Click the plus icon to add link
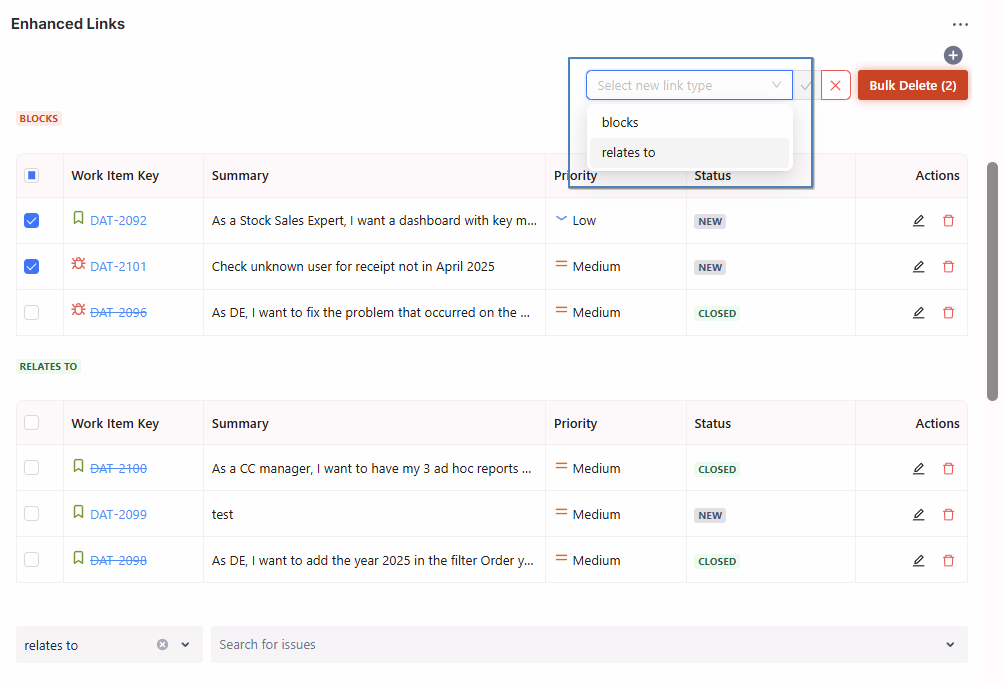Image resolution: width=1006 pixels, height=683 pixels. click(953, 55)
